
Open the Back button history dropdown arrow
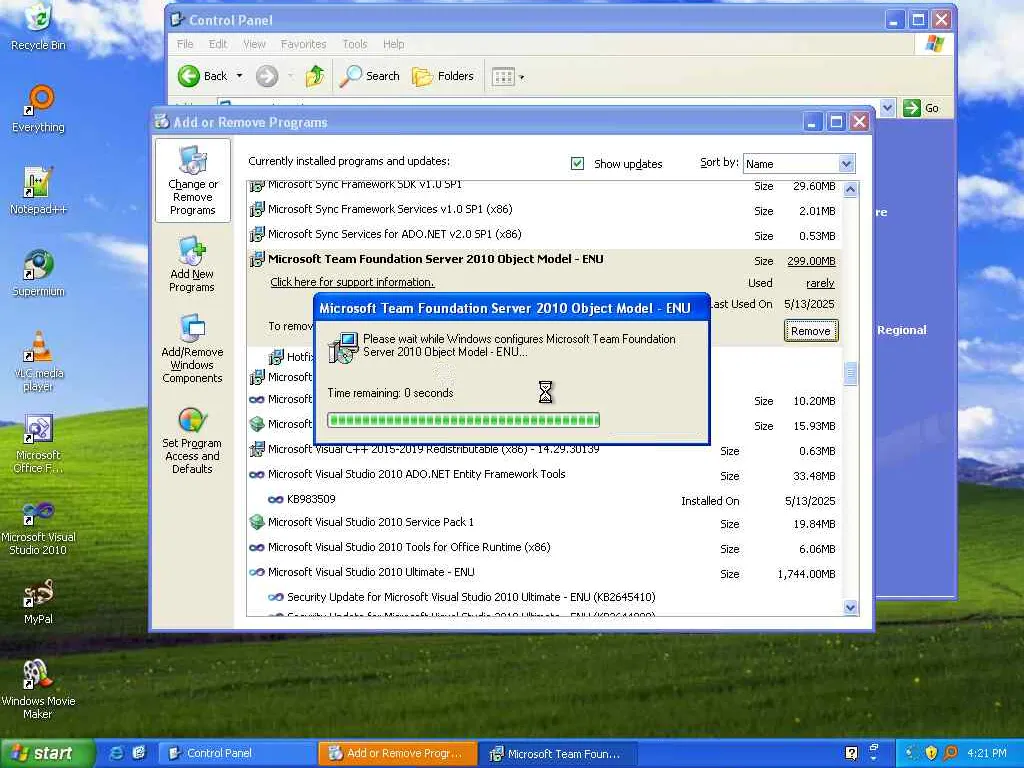coord(239,76)
